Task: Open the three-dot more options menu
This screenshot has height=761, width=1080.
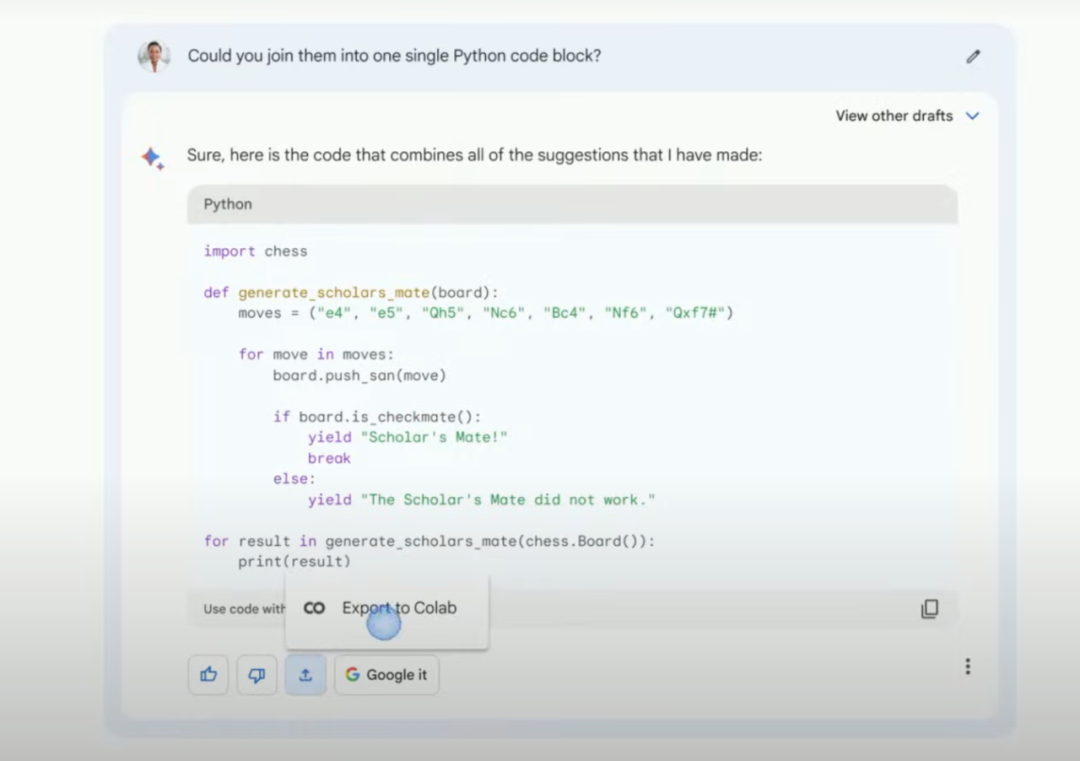Action: click(x=968, y=666)
